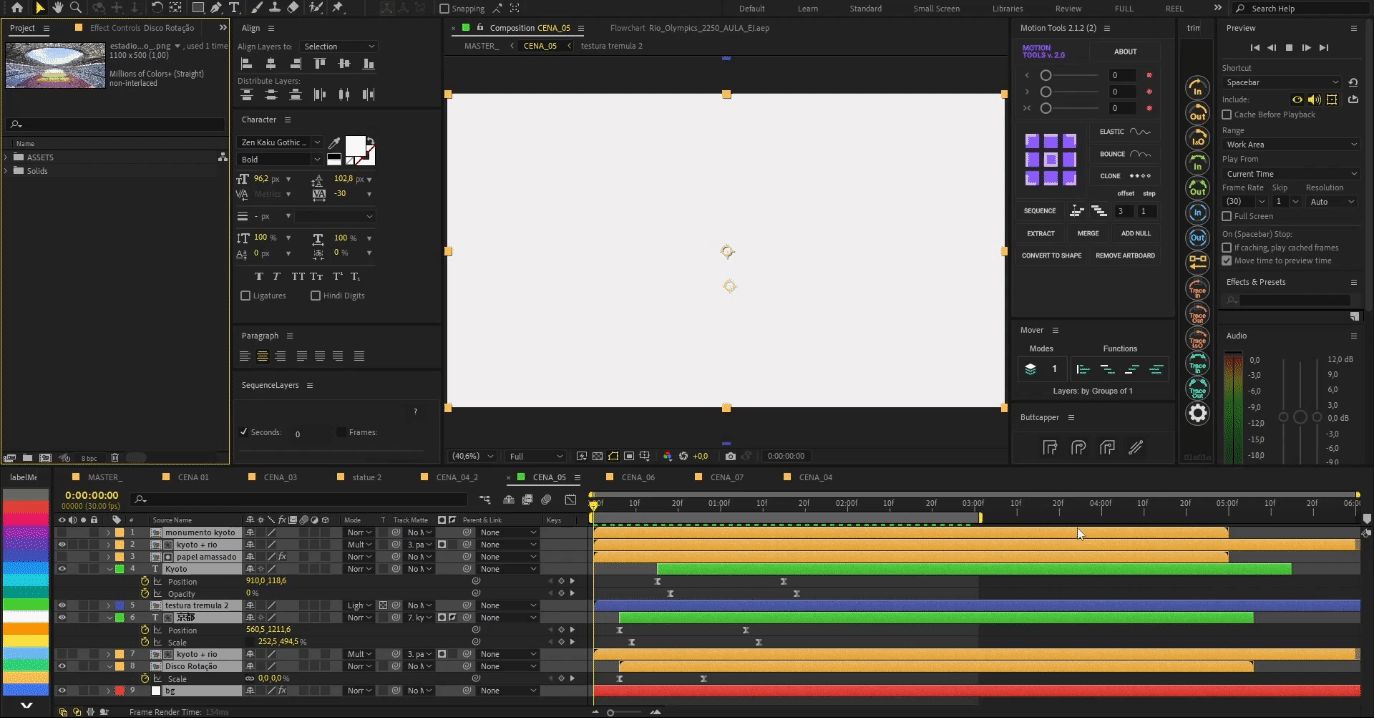This screenshot has height=718, width=1374.
Task: Click the timeline zoom slider at bottom
Action: pyautogui.click(x=626, y=712)
